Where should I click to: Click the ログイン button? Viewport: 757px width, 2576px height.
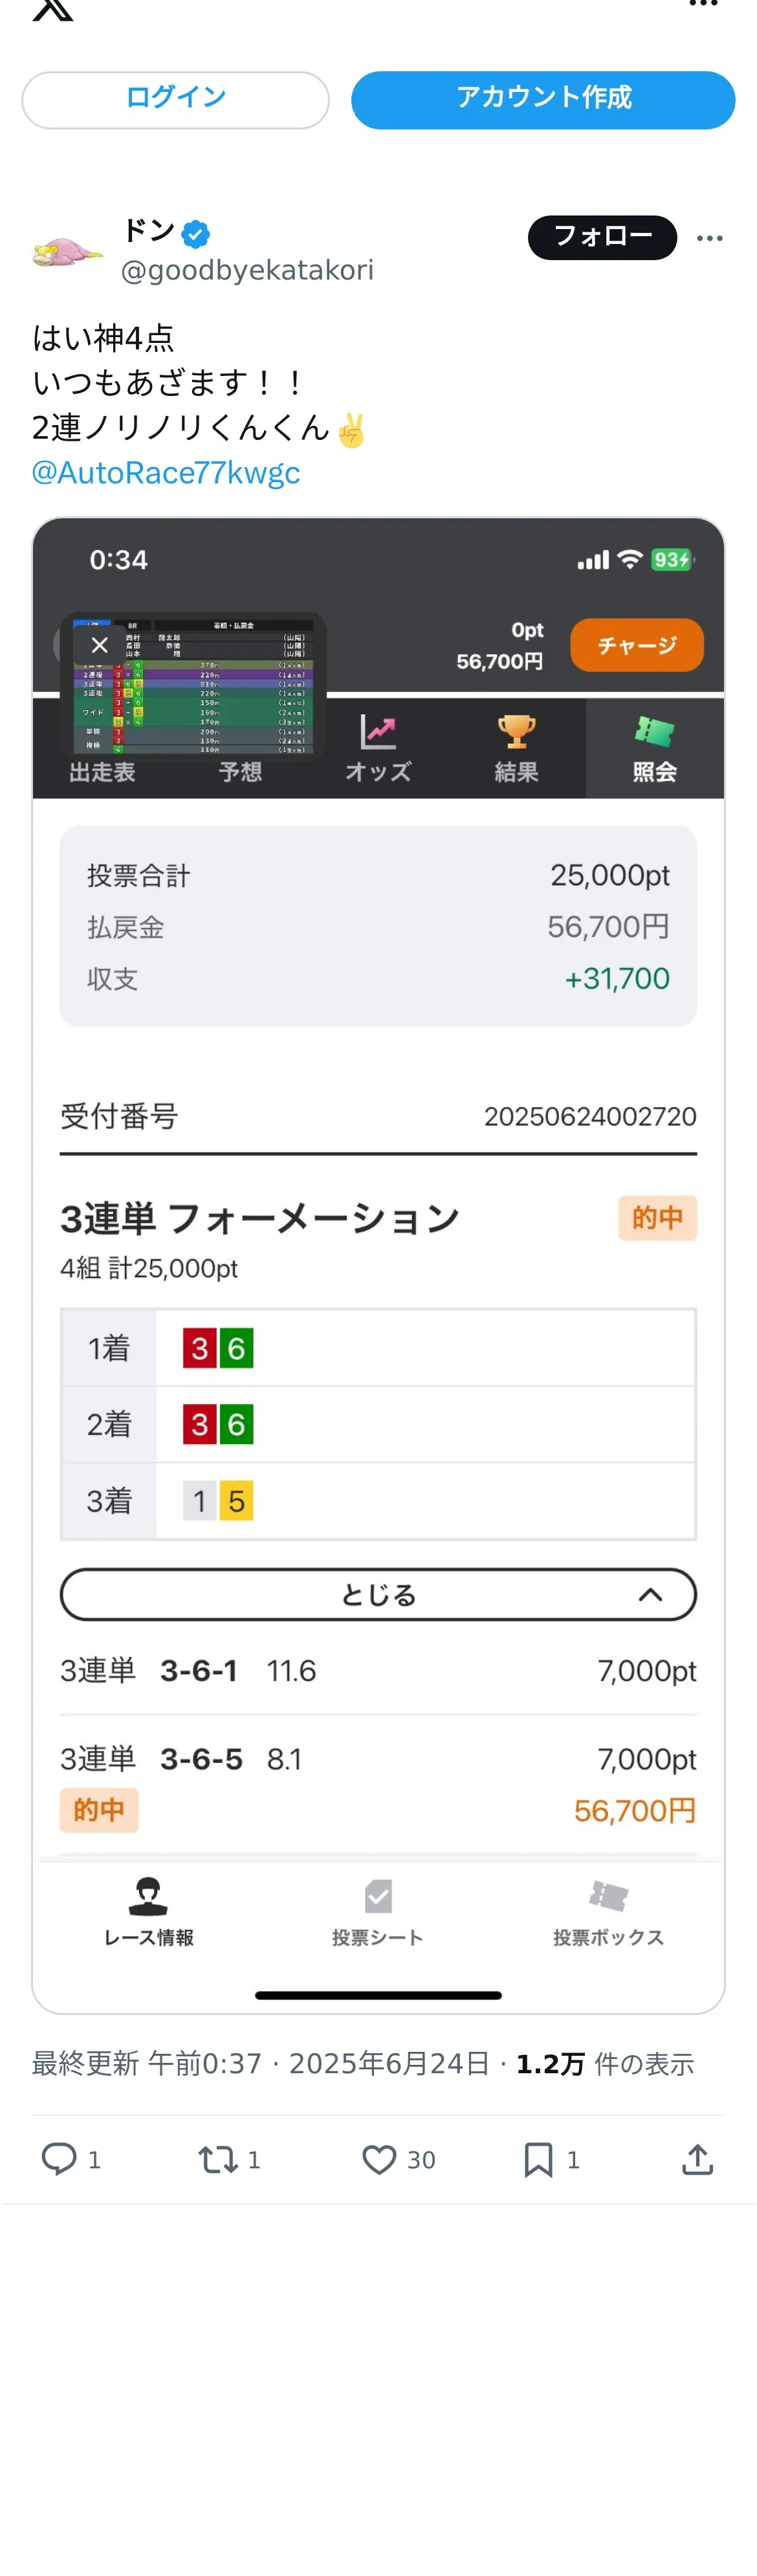175,99
